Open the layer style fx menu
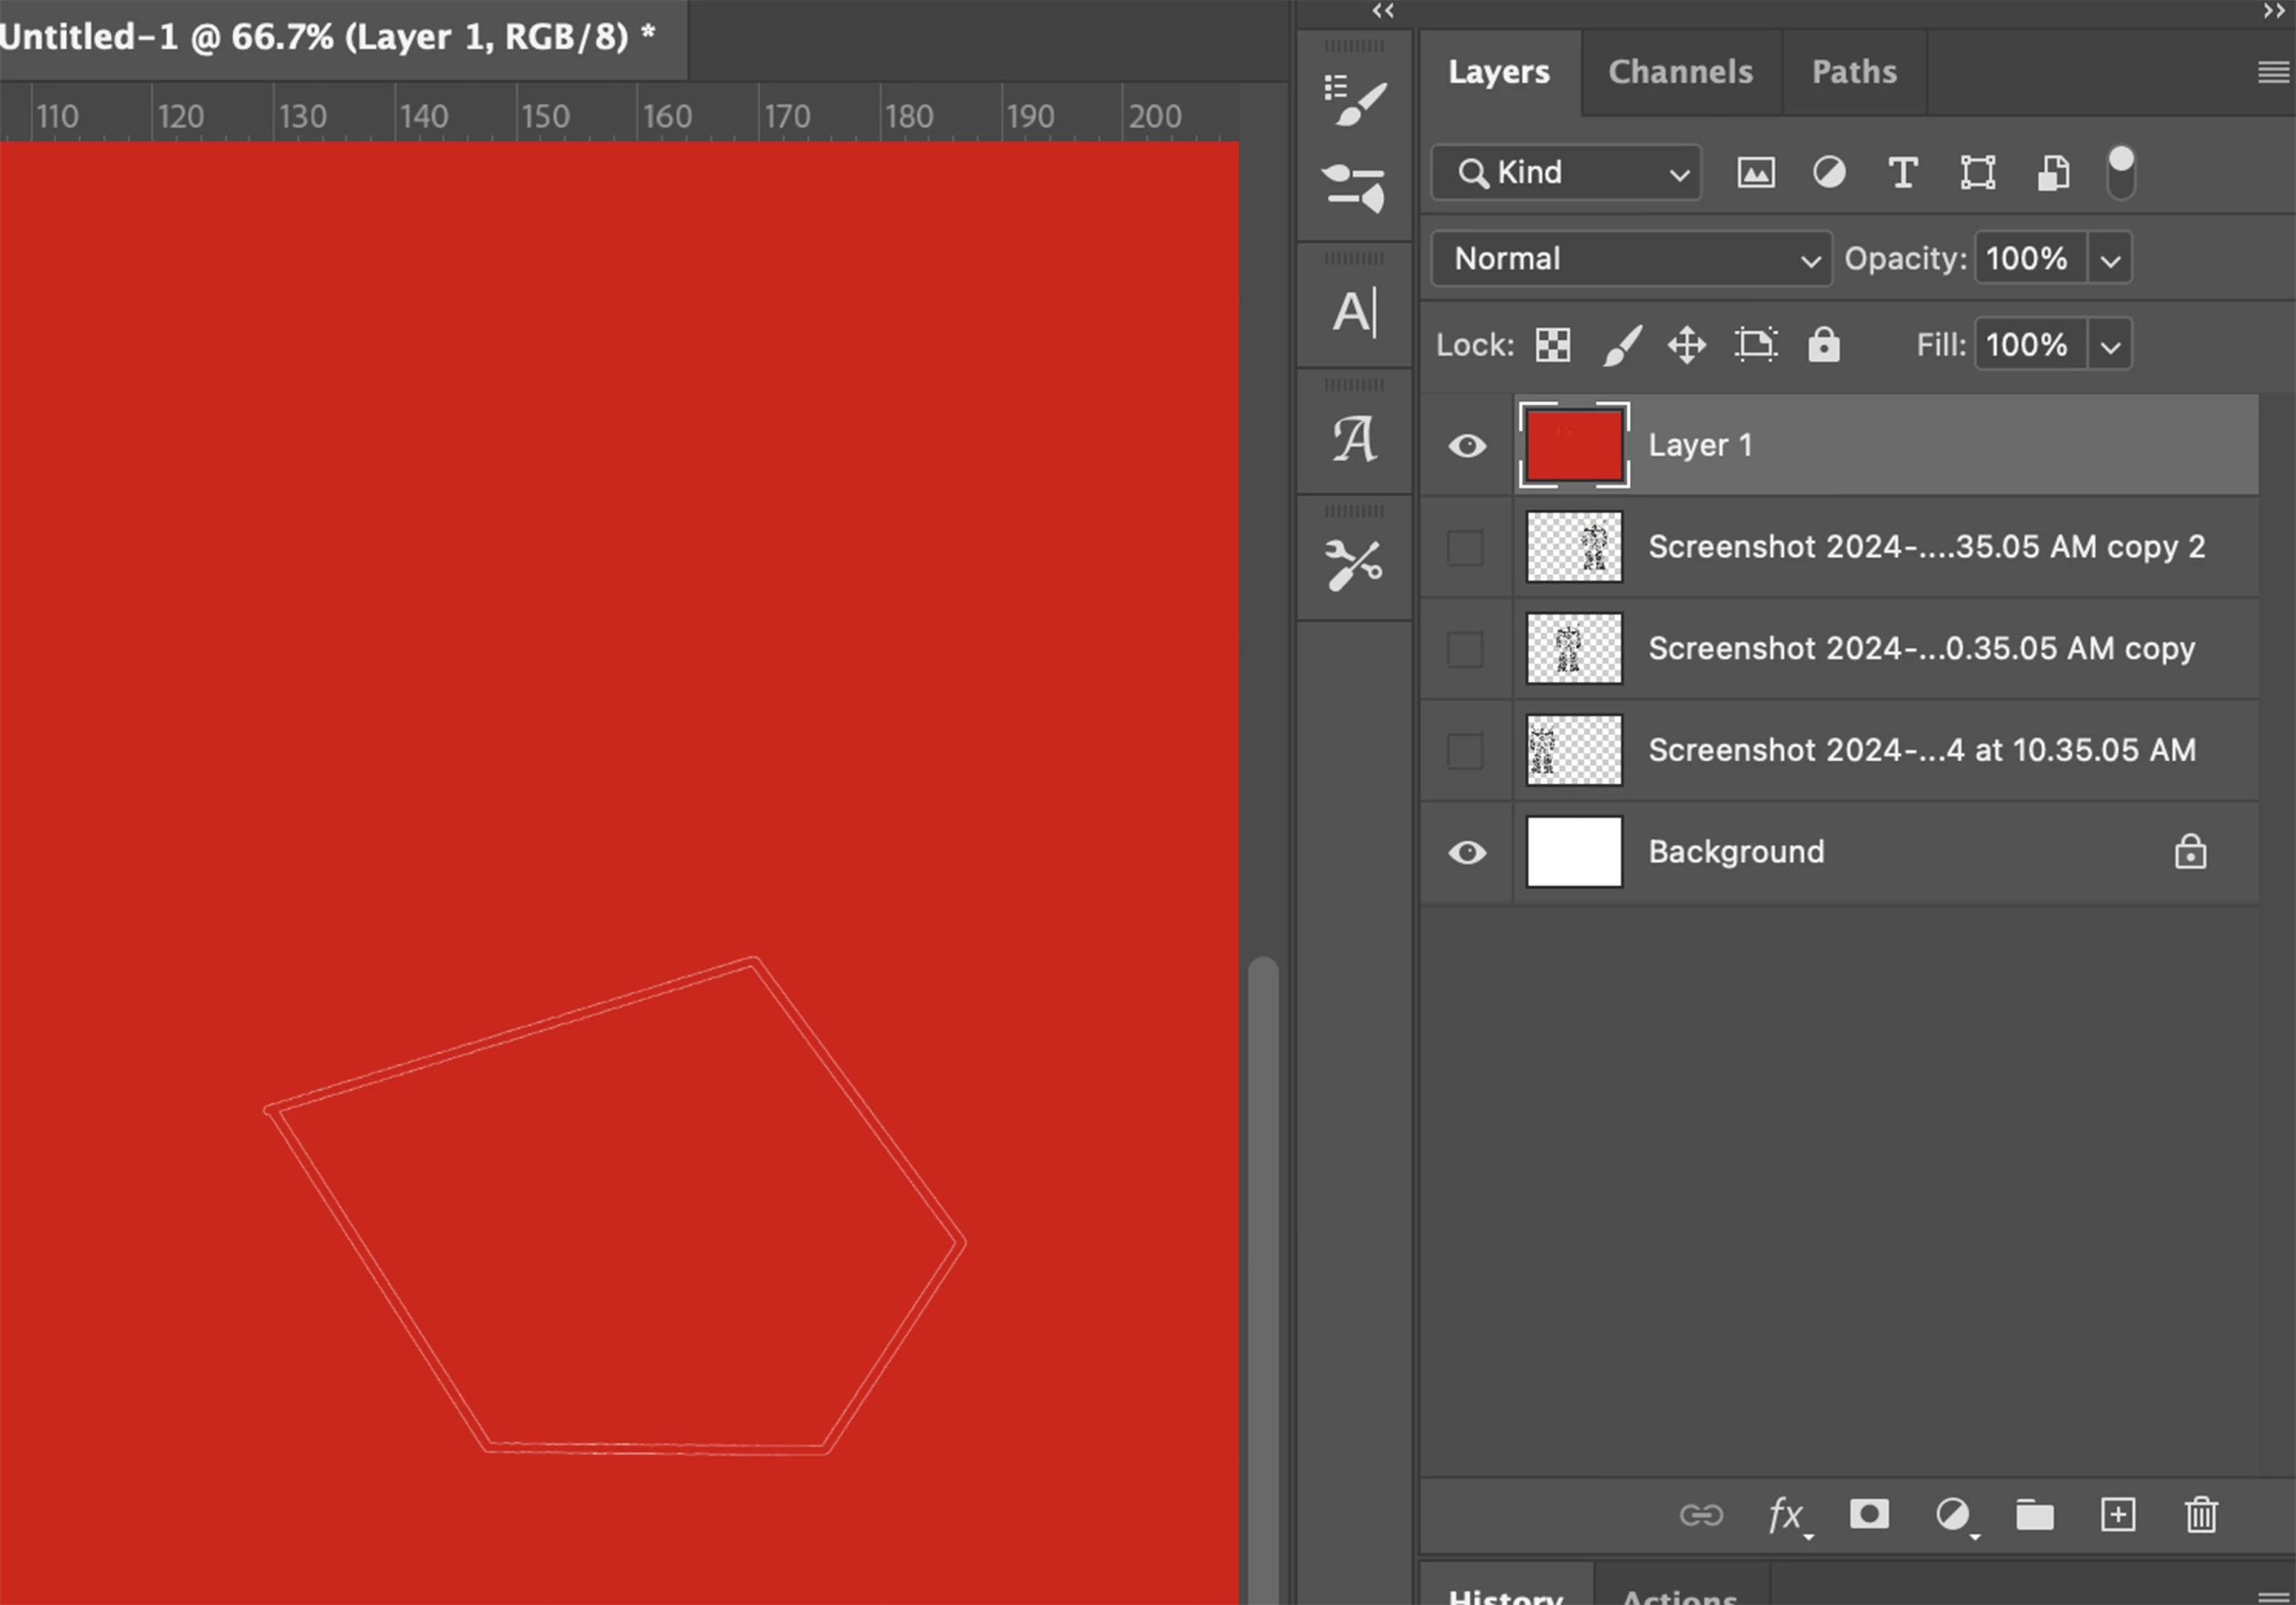 (1786, 1514)
